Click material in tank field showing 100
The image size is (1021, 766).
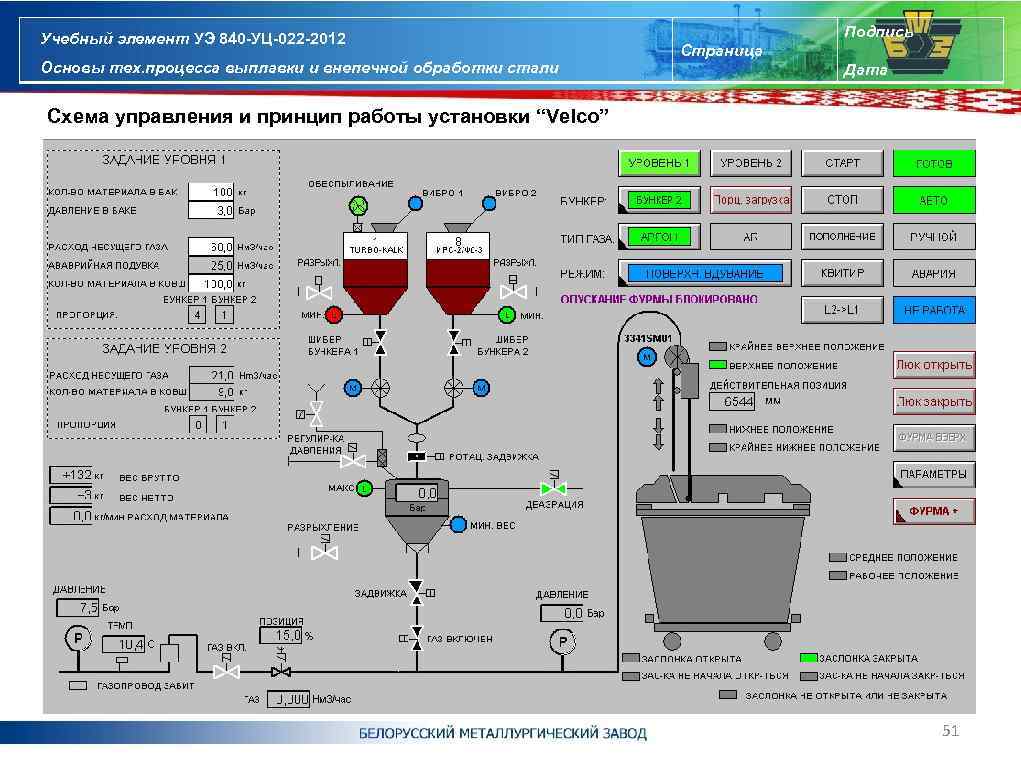click(211, 192)
